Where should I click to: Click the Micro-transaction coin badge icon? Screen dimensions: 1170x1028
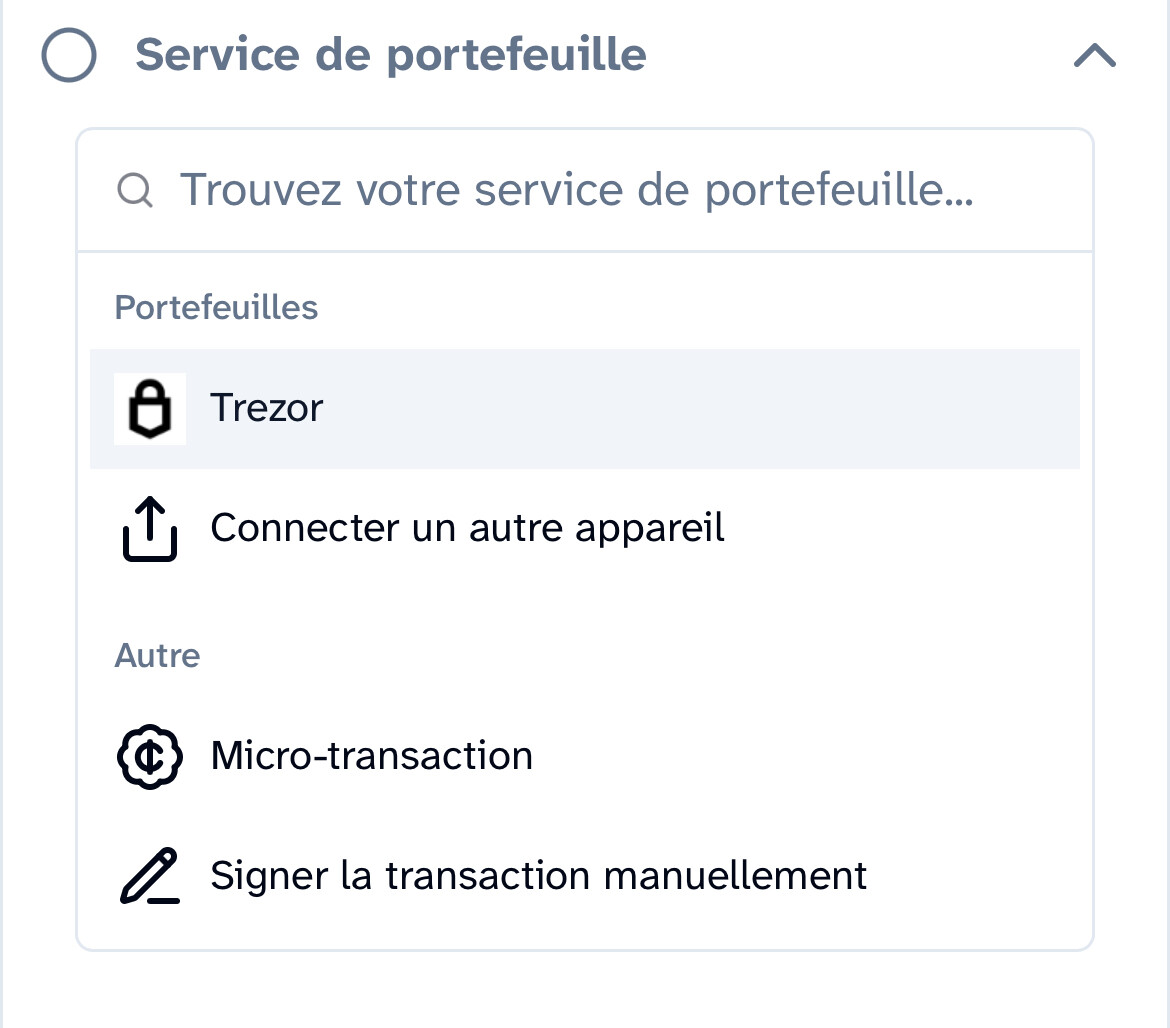point(150,757)
